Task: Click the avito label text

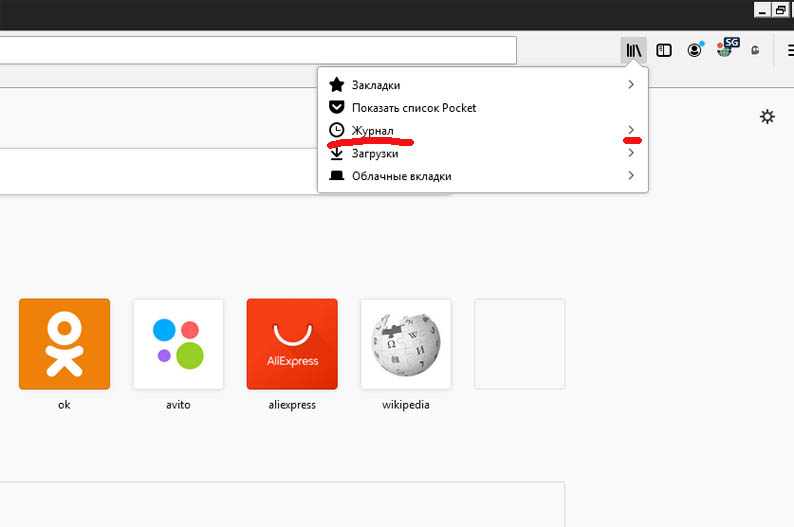Action: pyautogui.click(x=178, y=404)
